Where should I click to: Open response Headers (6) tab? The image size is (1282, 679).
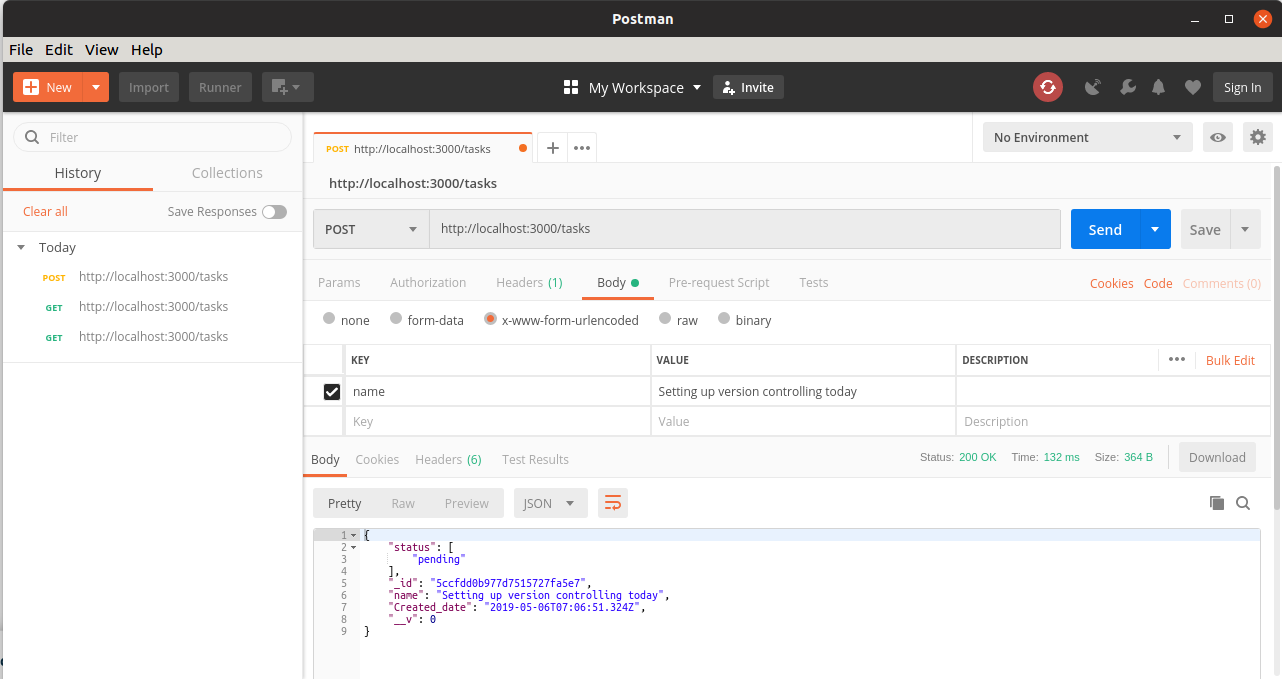(448, 459)
